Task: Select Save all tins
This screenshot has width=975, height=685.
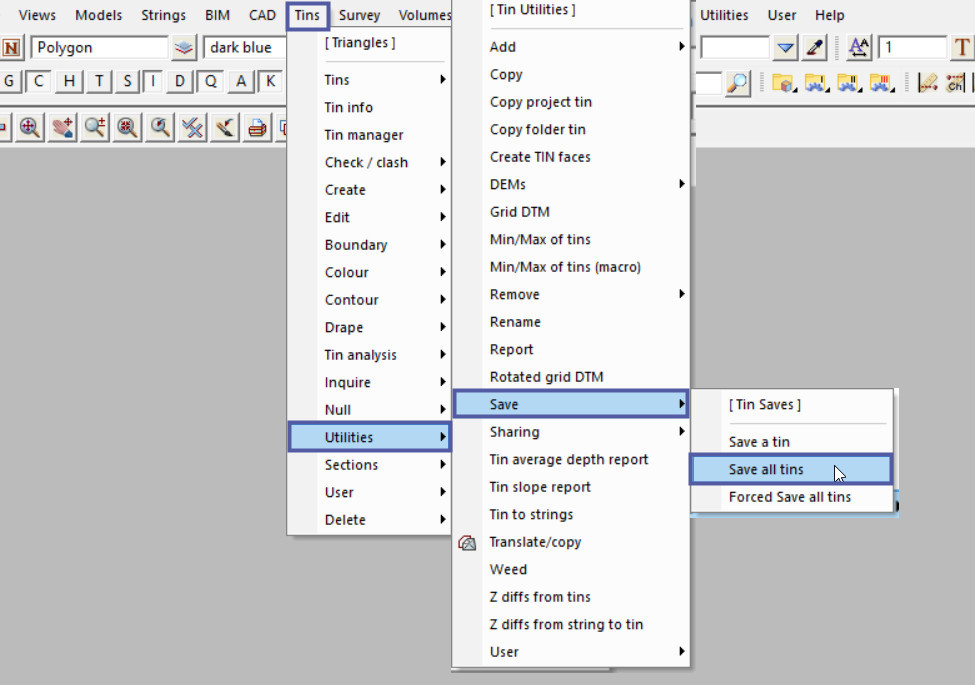Action: click(x=766, y=470)
